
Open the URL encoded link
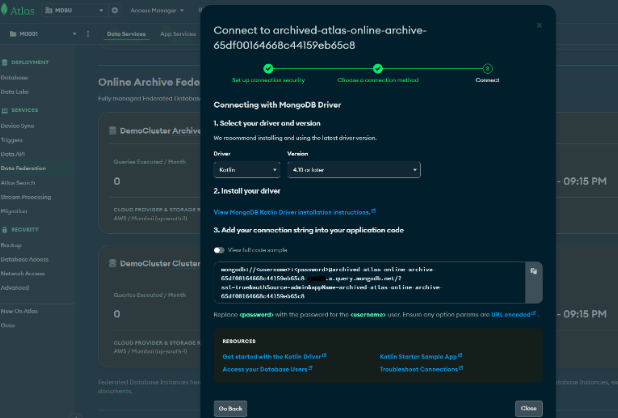pos(513,314)
